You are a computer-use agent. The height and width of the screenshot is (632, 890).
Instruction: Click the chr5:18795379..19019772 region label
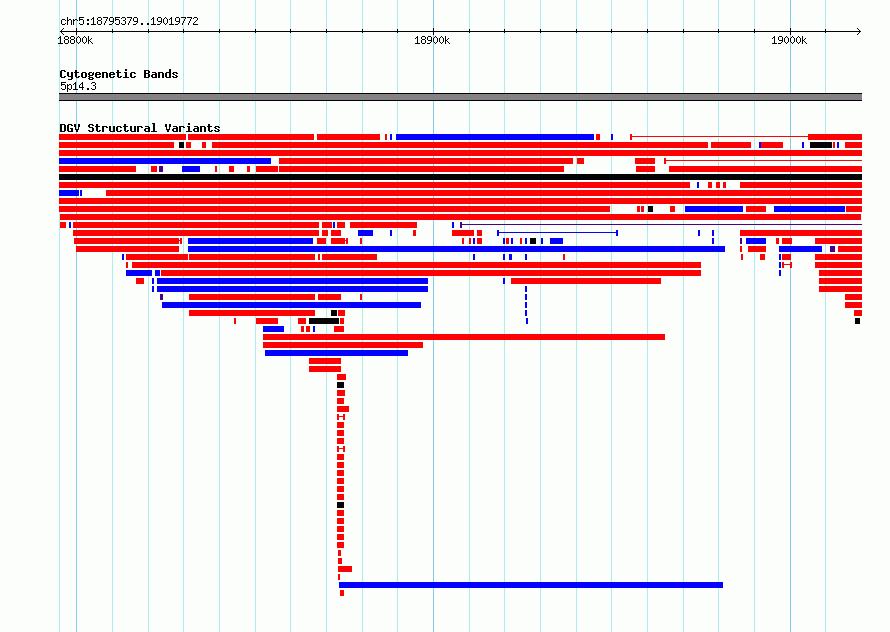129,22
